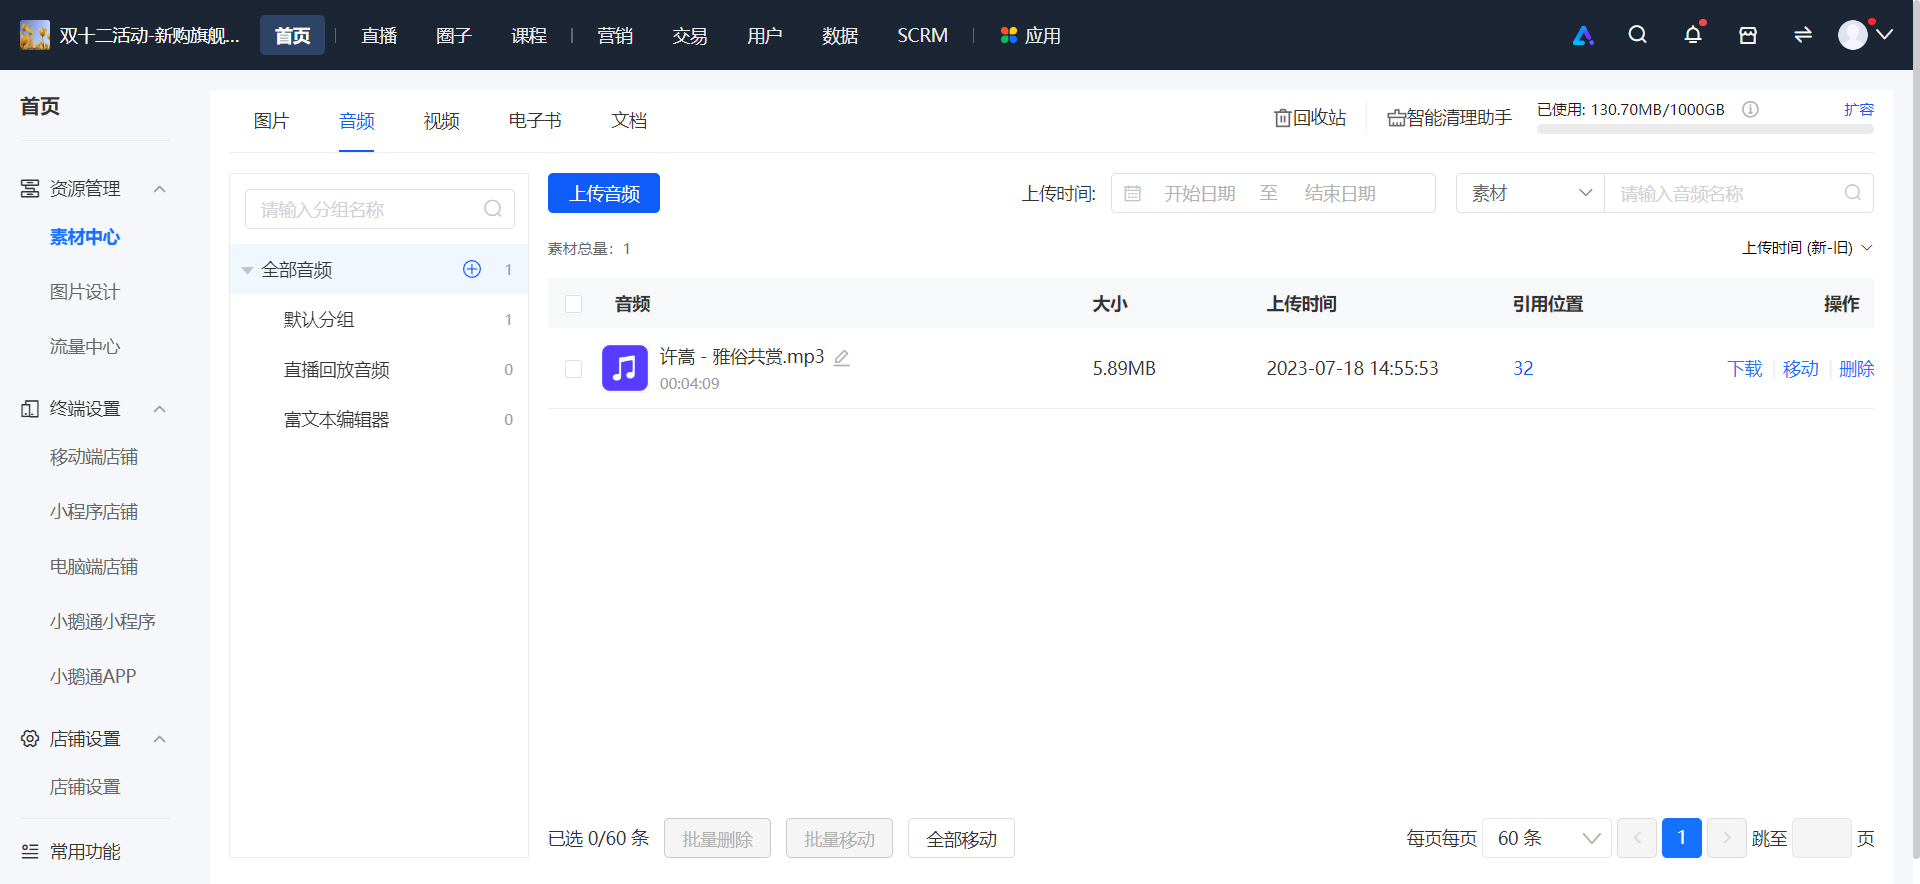This screenshot has height=884, width=1920.
Task: Click the group name search magnifier
Action: pos(493,209)
